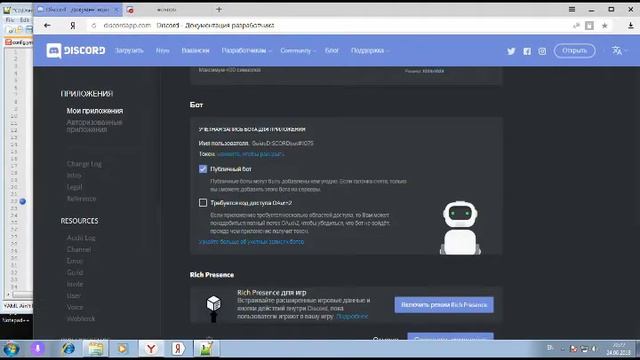
Task: Select My Applications in sidebar
Action: coord(95,111)
